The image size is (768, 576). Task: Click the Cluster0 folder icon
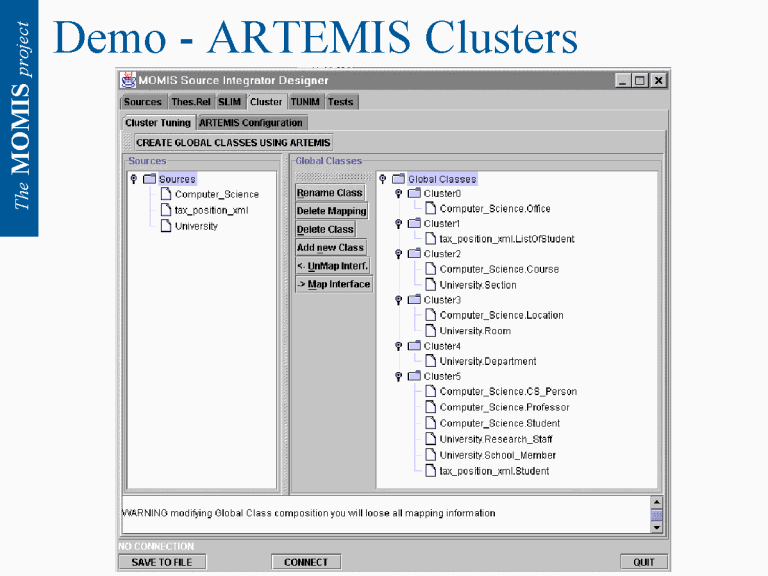[x=413, y=193]
